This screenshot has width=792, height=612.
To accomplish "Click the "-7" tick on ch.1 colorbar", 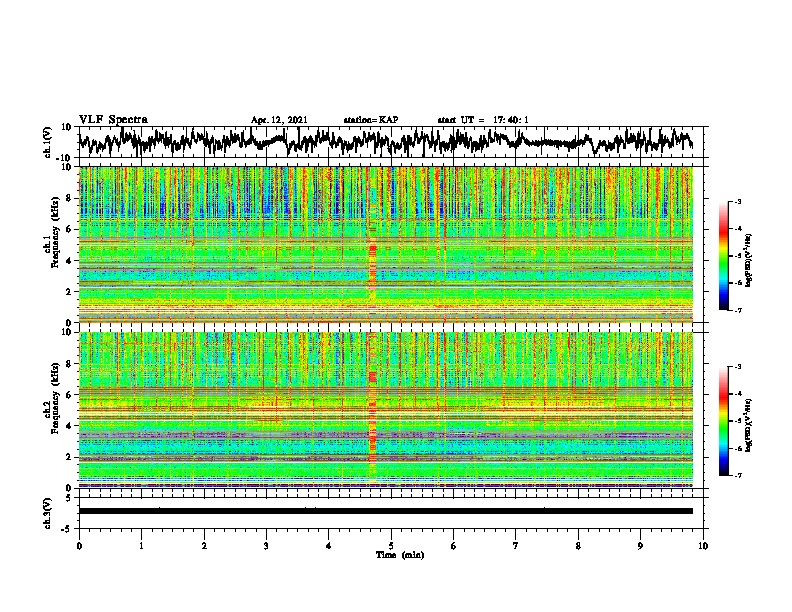I will pyautogui.click(x=737, y=310).
